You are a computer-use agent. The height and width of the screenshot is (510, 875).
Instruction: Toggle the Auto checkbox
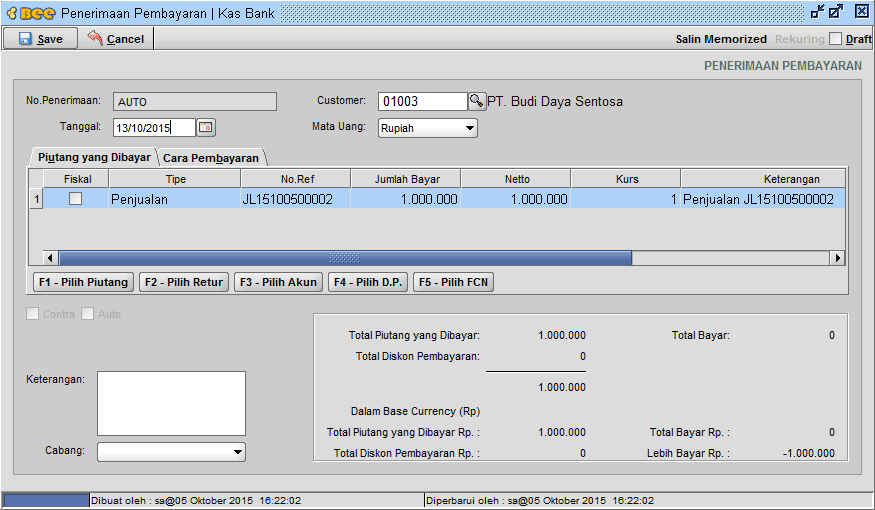tap(87, 314)
